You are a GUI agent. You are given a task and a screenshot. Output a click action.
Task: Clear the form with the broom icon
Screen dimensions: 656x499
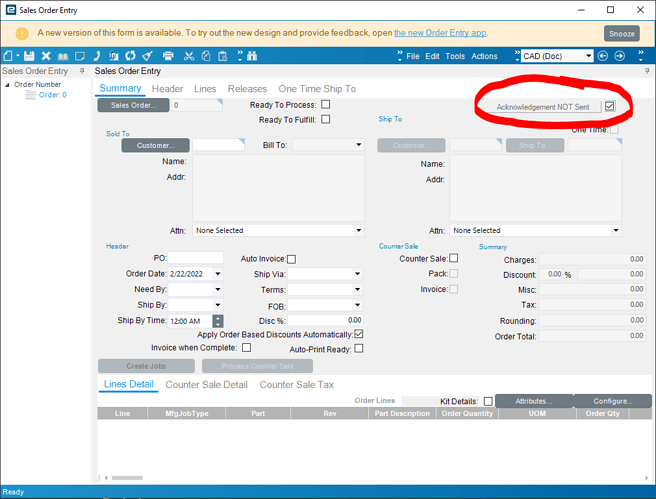(x=147, y=56)
